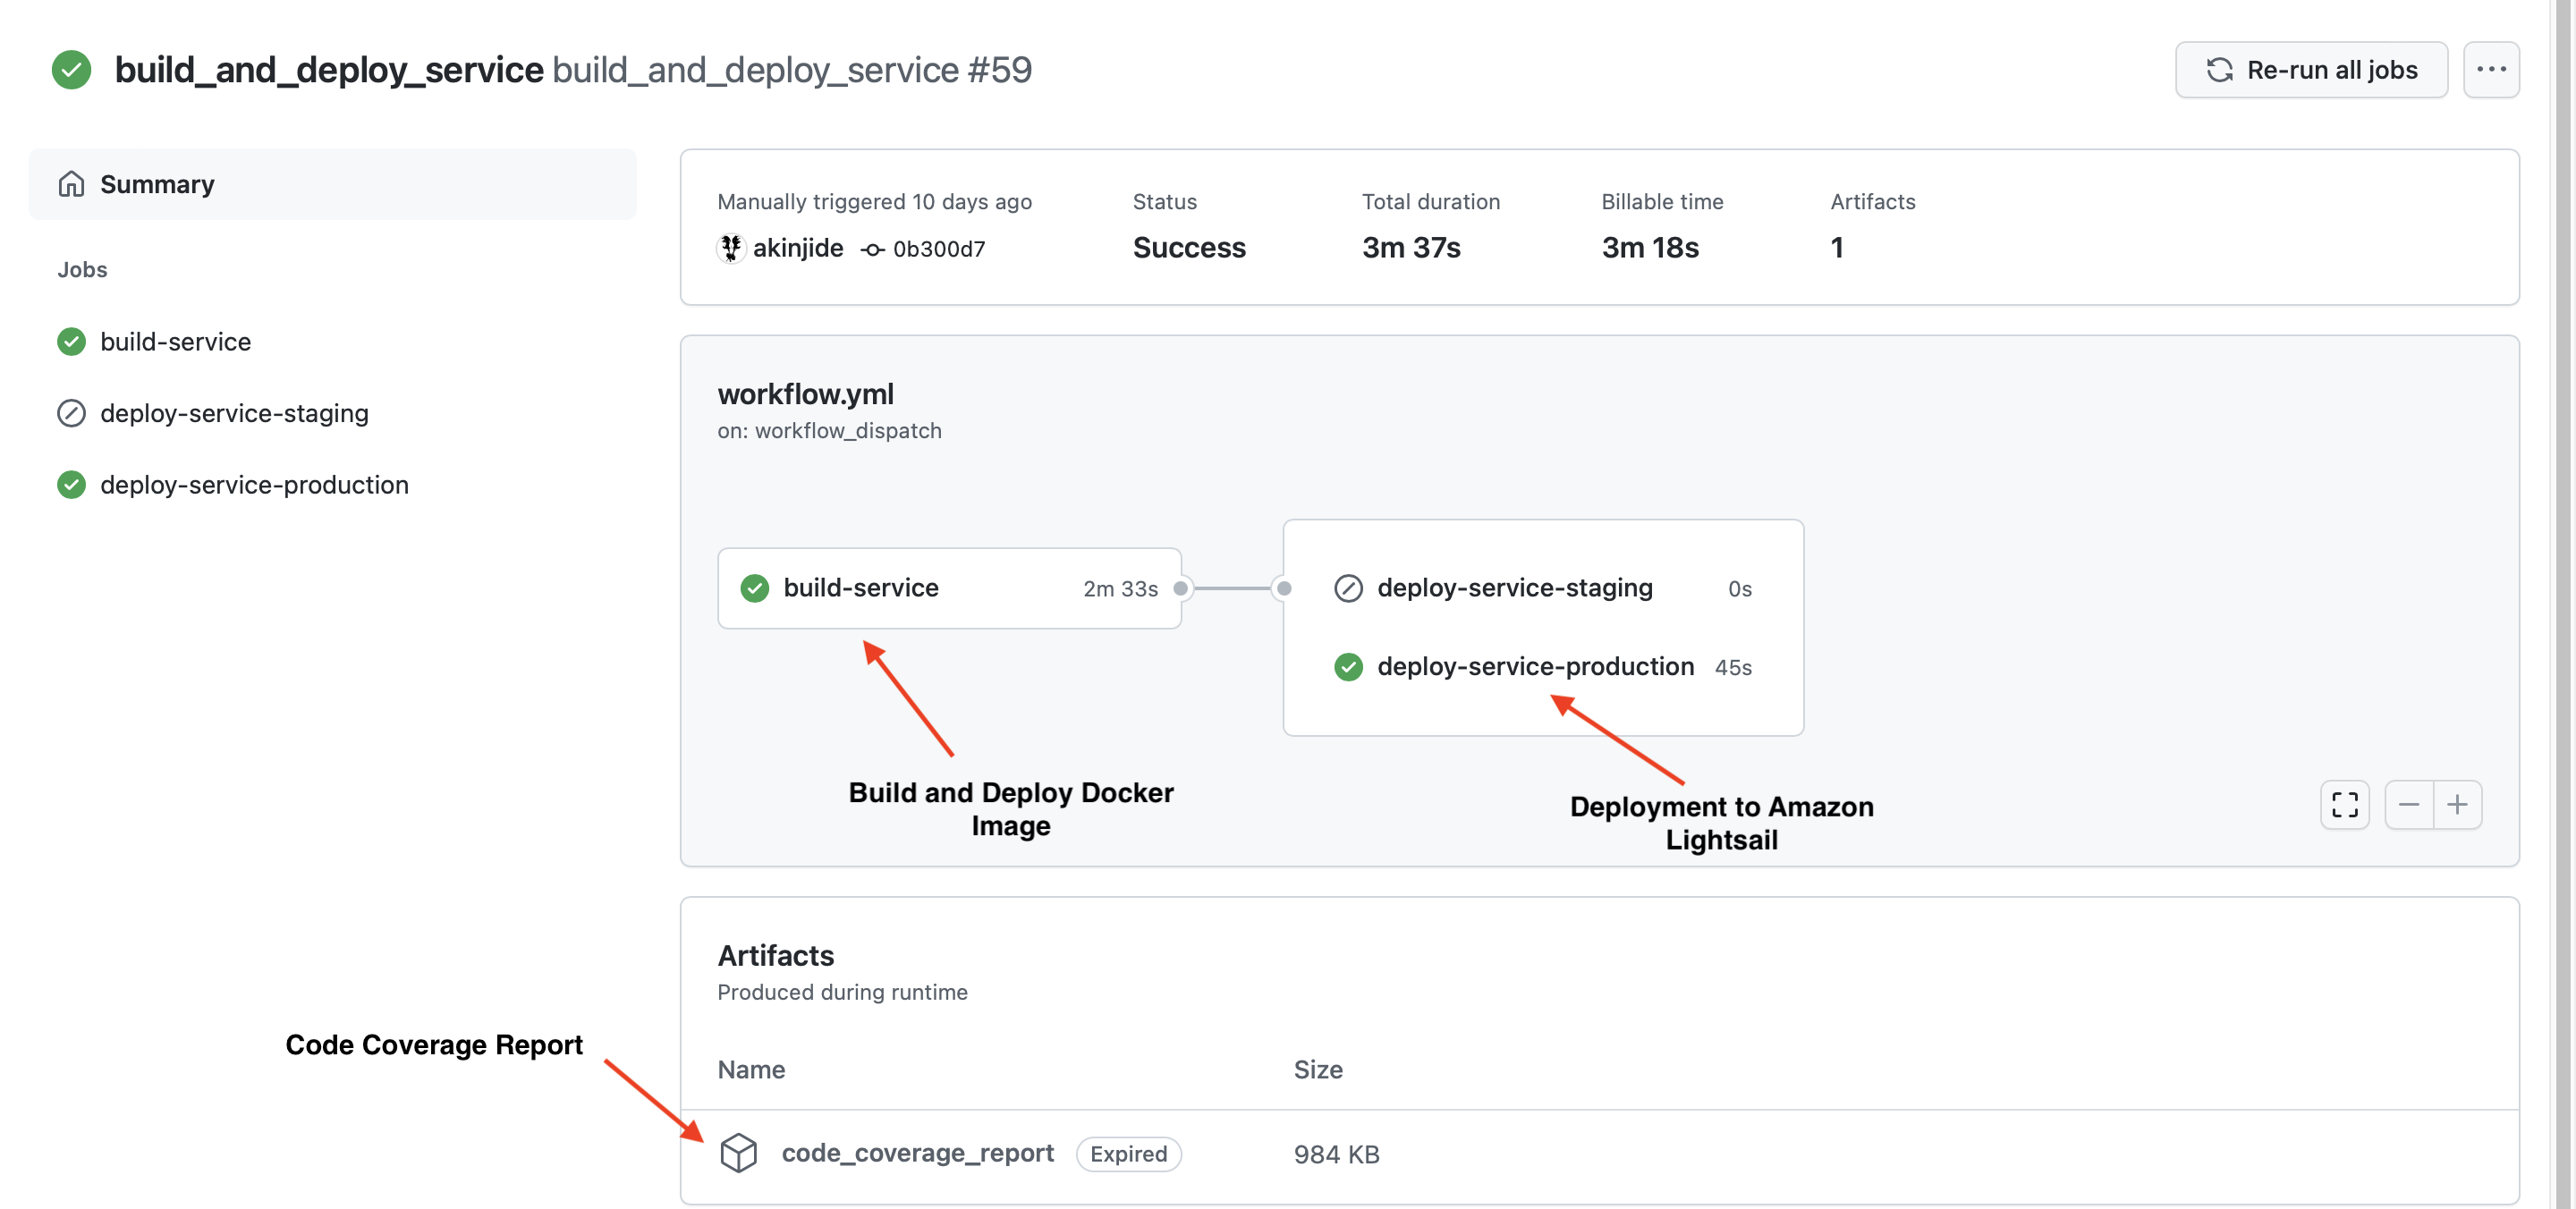This screenshot has width=2576, height=1209.
Task: Open deploy-service-production job in sidebar
Action: click(254, 485)
